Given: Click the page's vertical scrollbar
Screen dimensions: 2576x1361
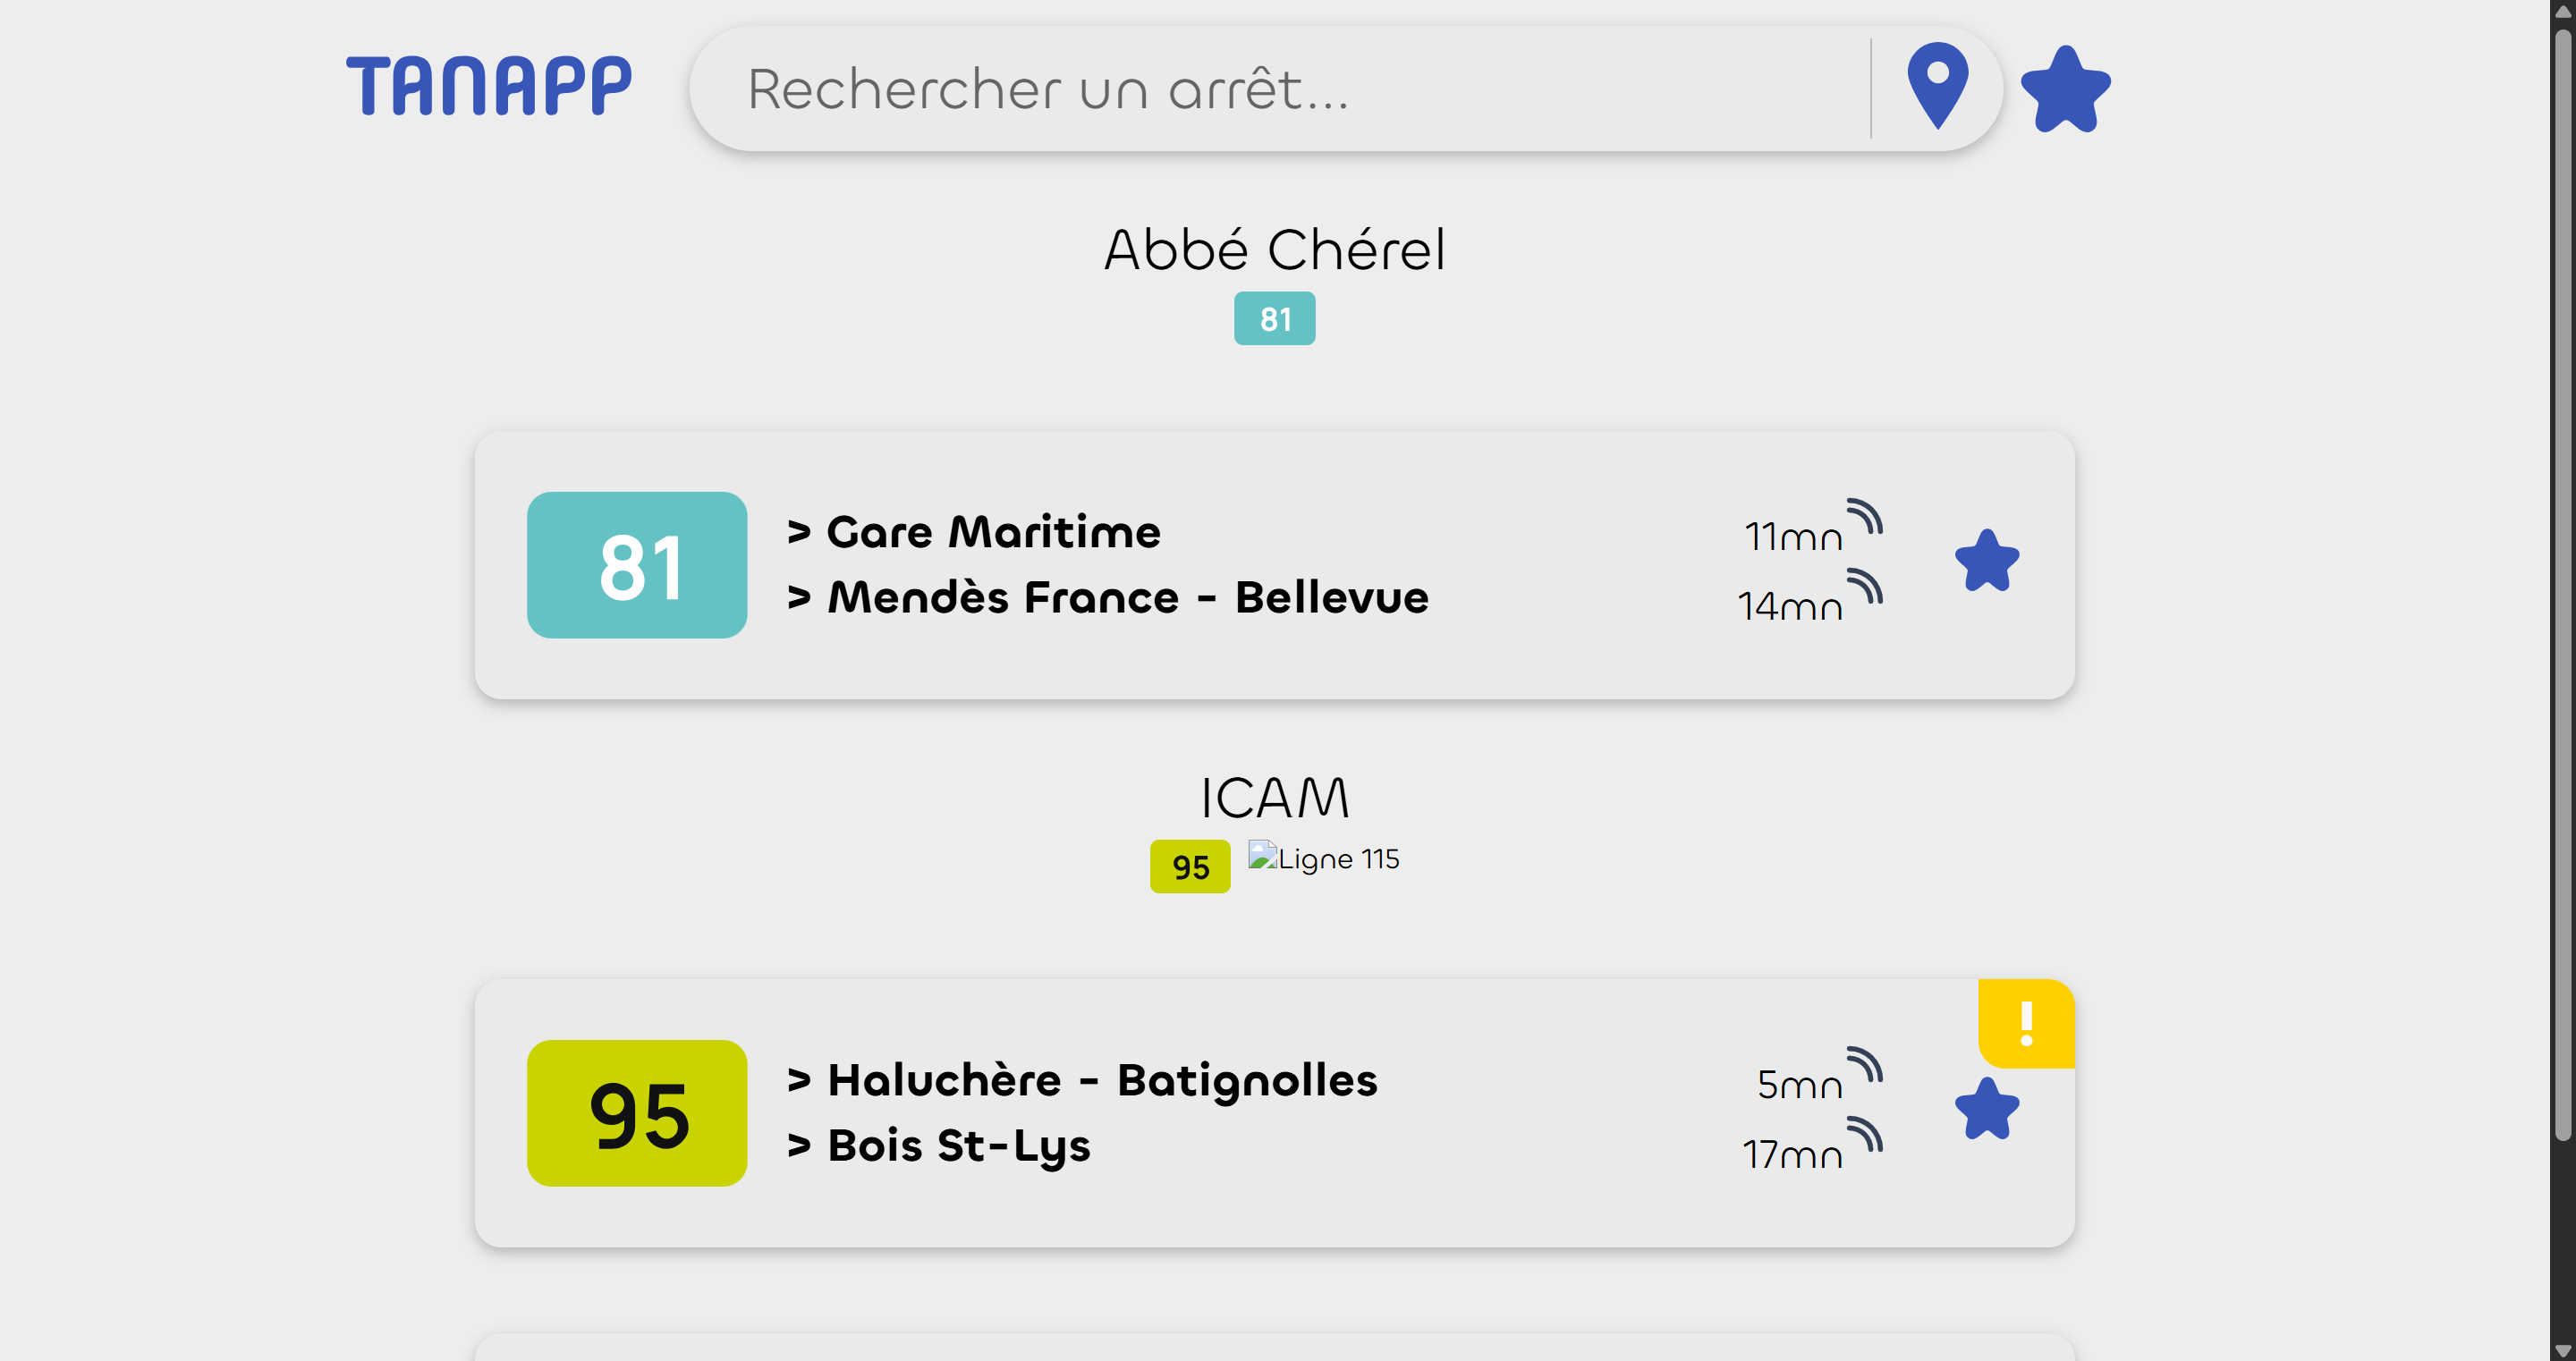Looking at the screenshot, I should (2562, 600).
